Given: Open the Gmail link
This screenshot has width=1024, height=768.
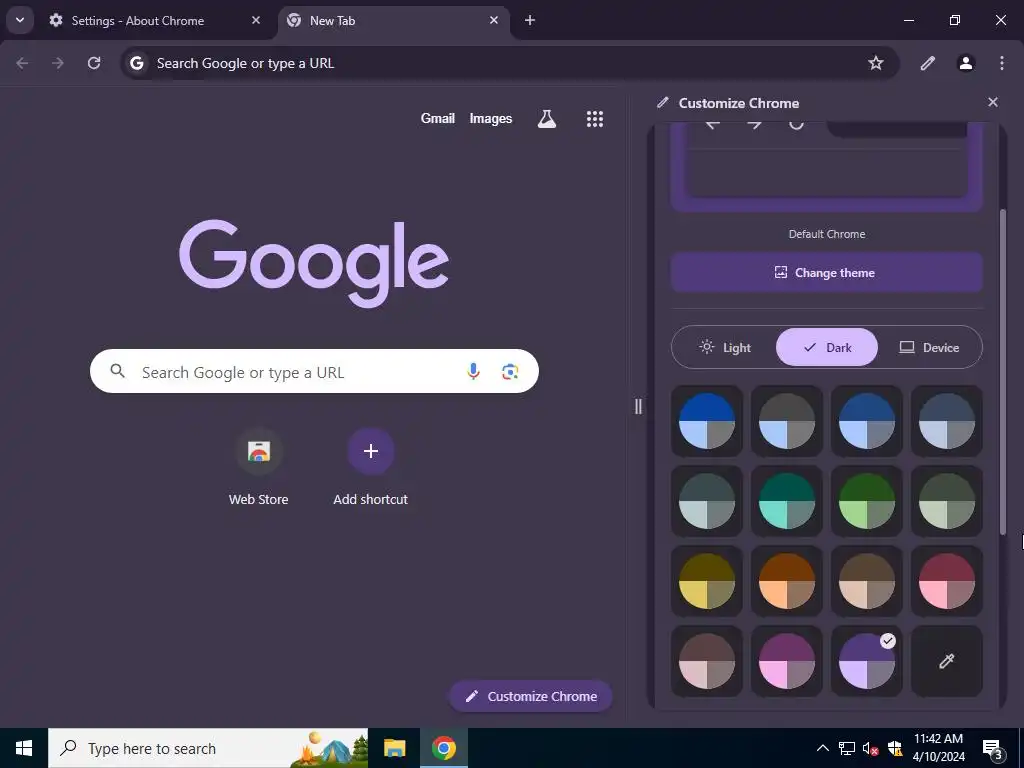Looking at the screenshot, I should [x=438, y=119].
